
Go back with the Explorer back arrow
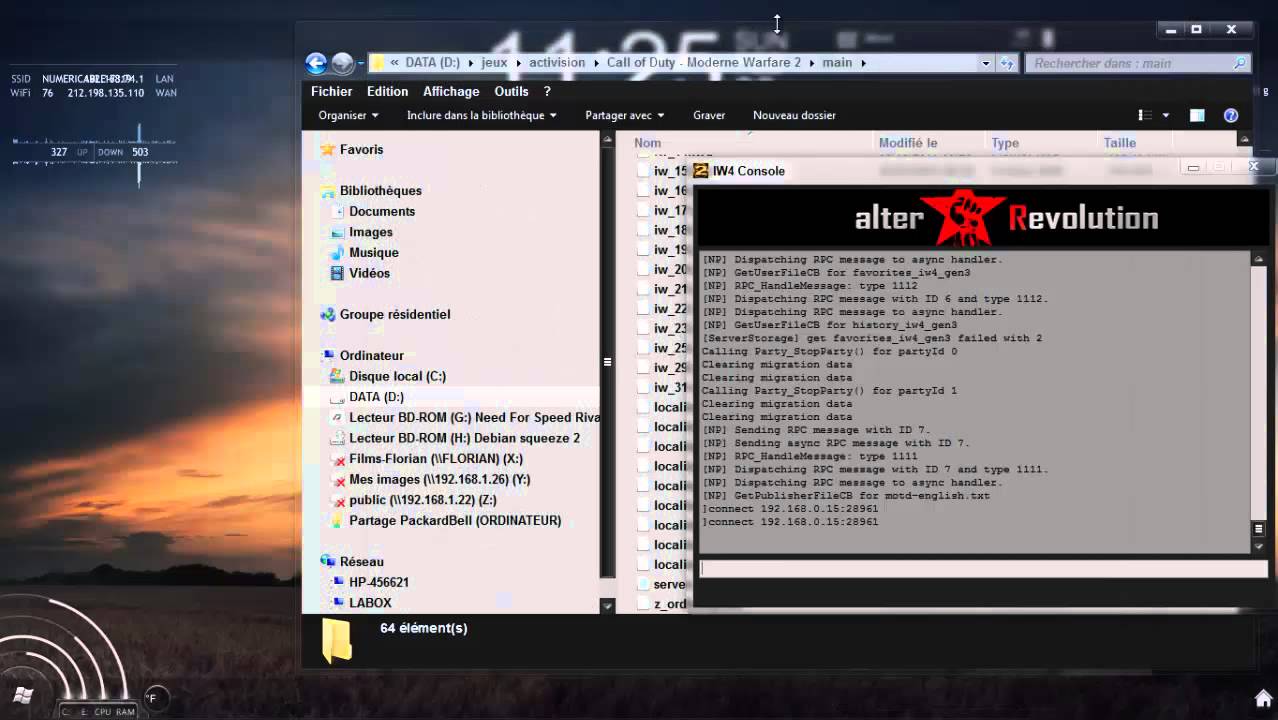(x=316, y=63)
